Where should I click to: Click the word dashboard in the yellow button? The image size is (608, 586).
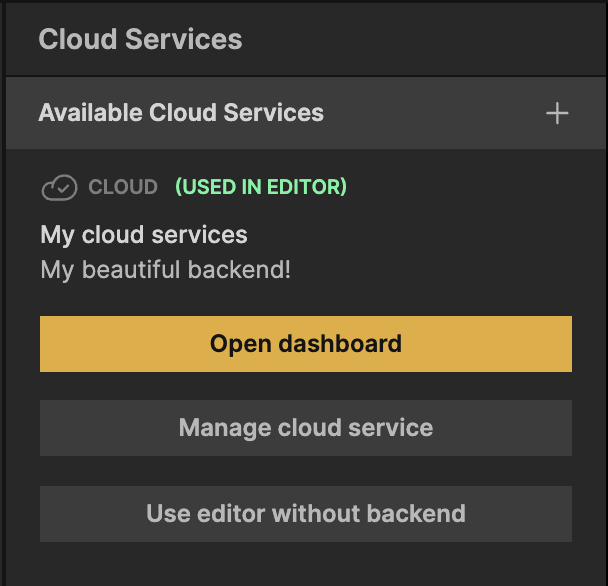[340, 344]
